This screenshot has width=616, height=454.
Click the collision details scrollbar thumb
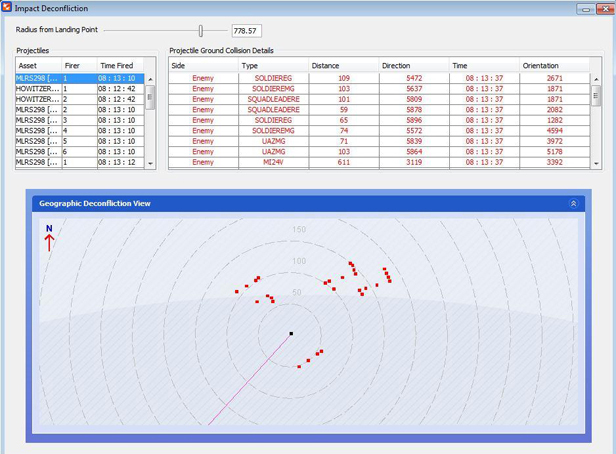point(596,95)
